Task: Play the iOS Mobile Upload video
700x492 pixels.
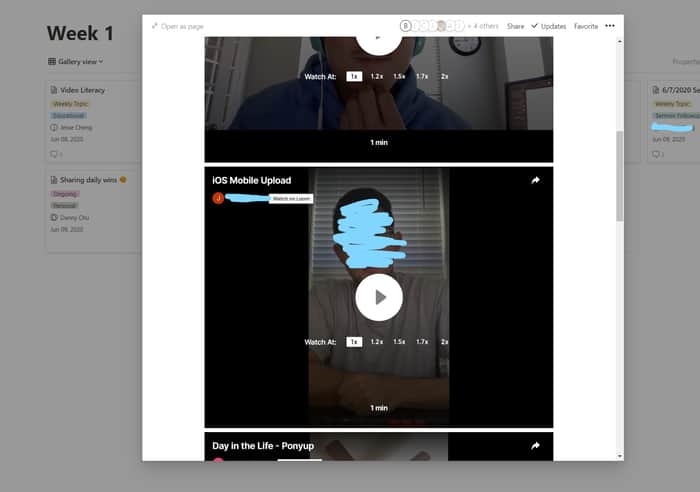Action: [x=379, y=297]
